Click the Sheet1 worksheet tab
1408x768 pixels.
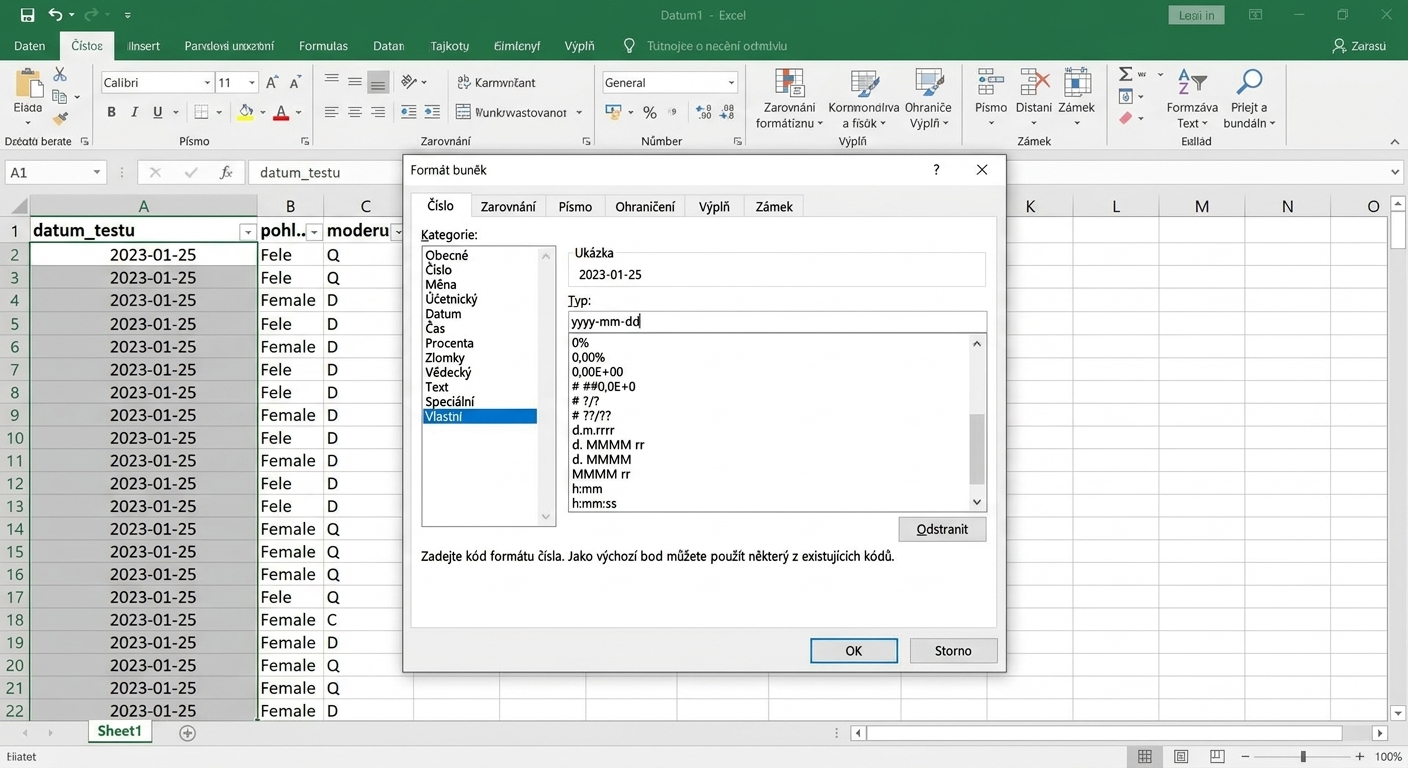pos(119,732)
